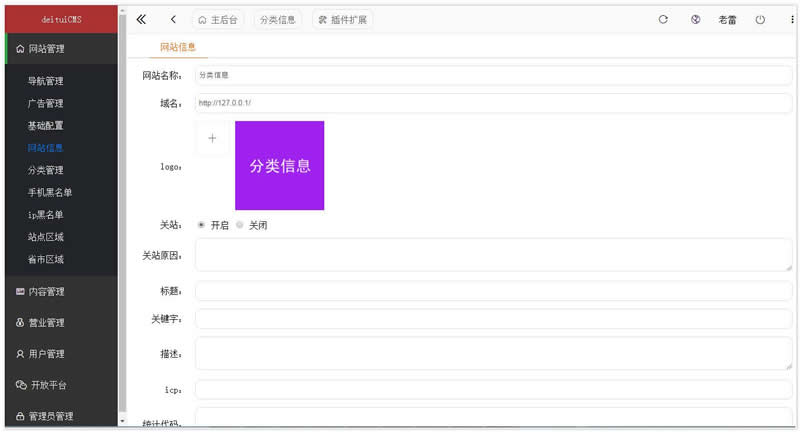Click the 域名 input field
Image resolution: width=800 pixels, height=432 pixels.
[492, 103]
